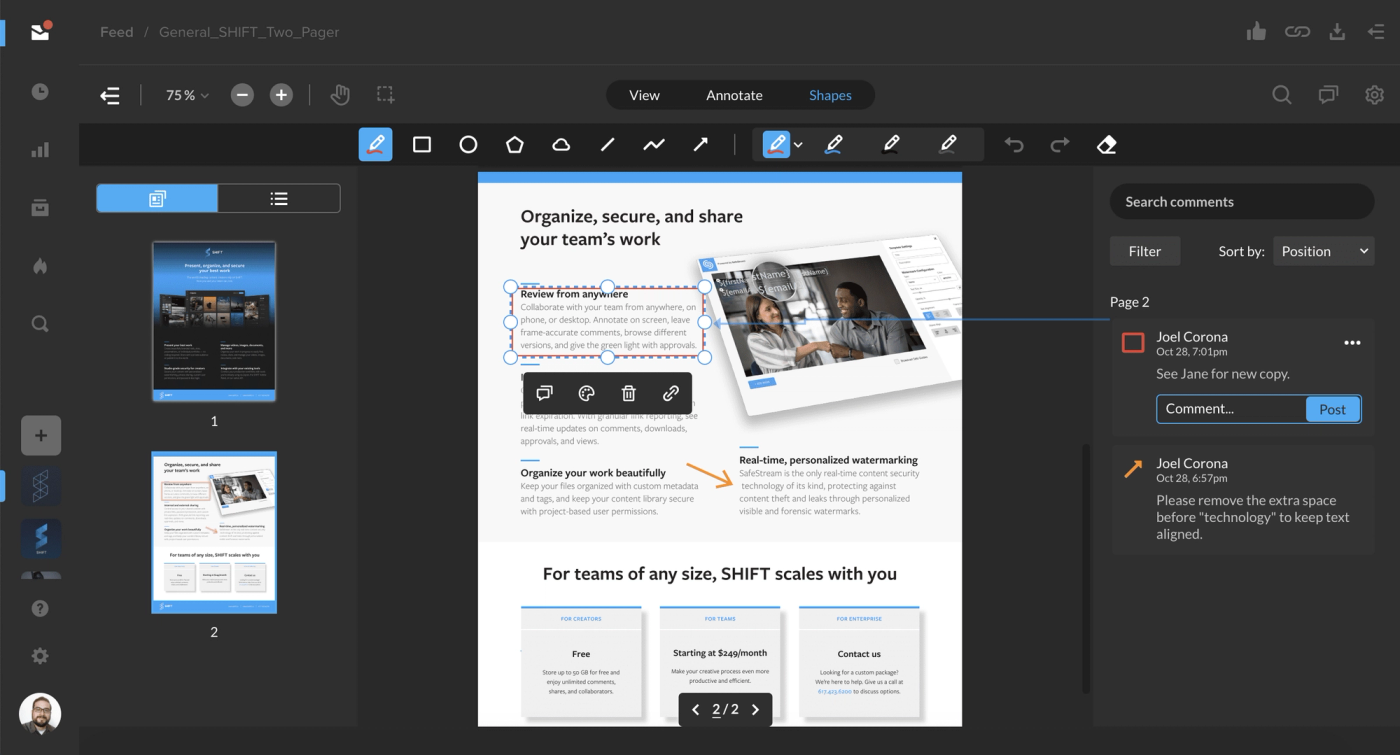Open search in the left sidebar
Image resolution: width=1400 pixels, height=755 pixels.
(x=40, y=324)
